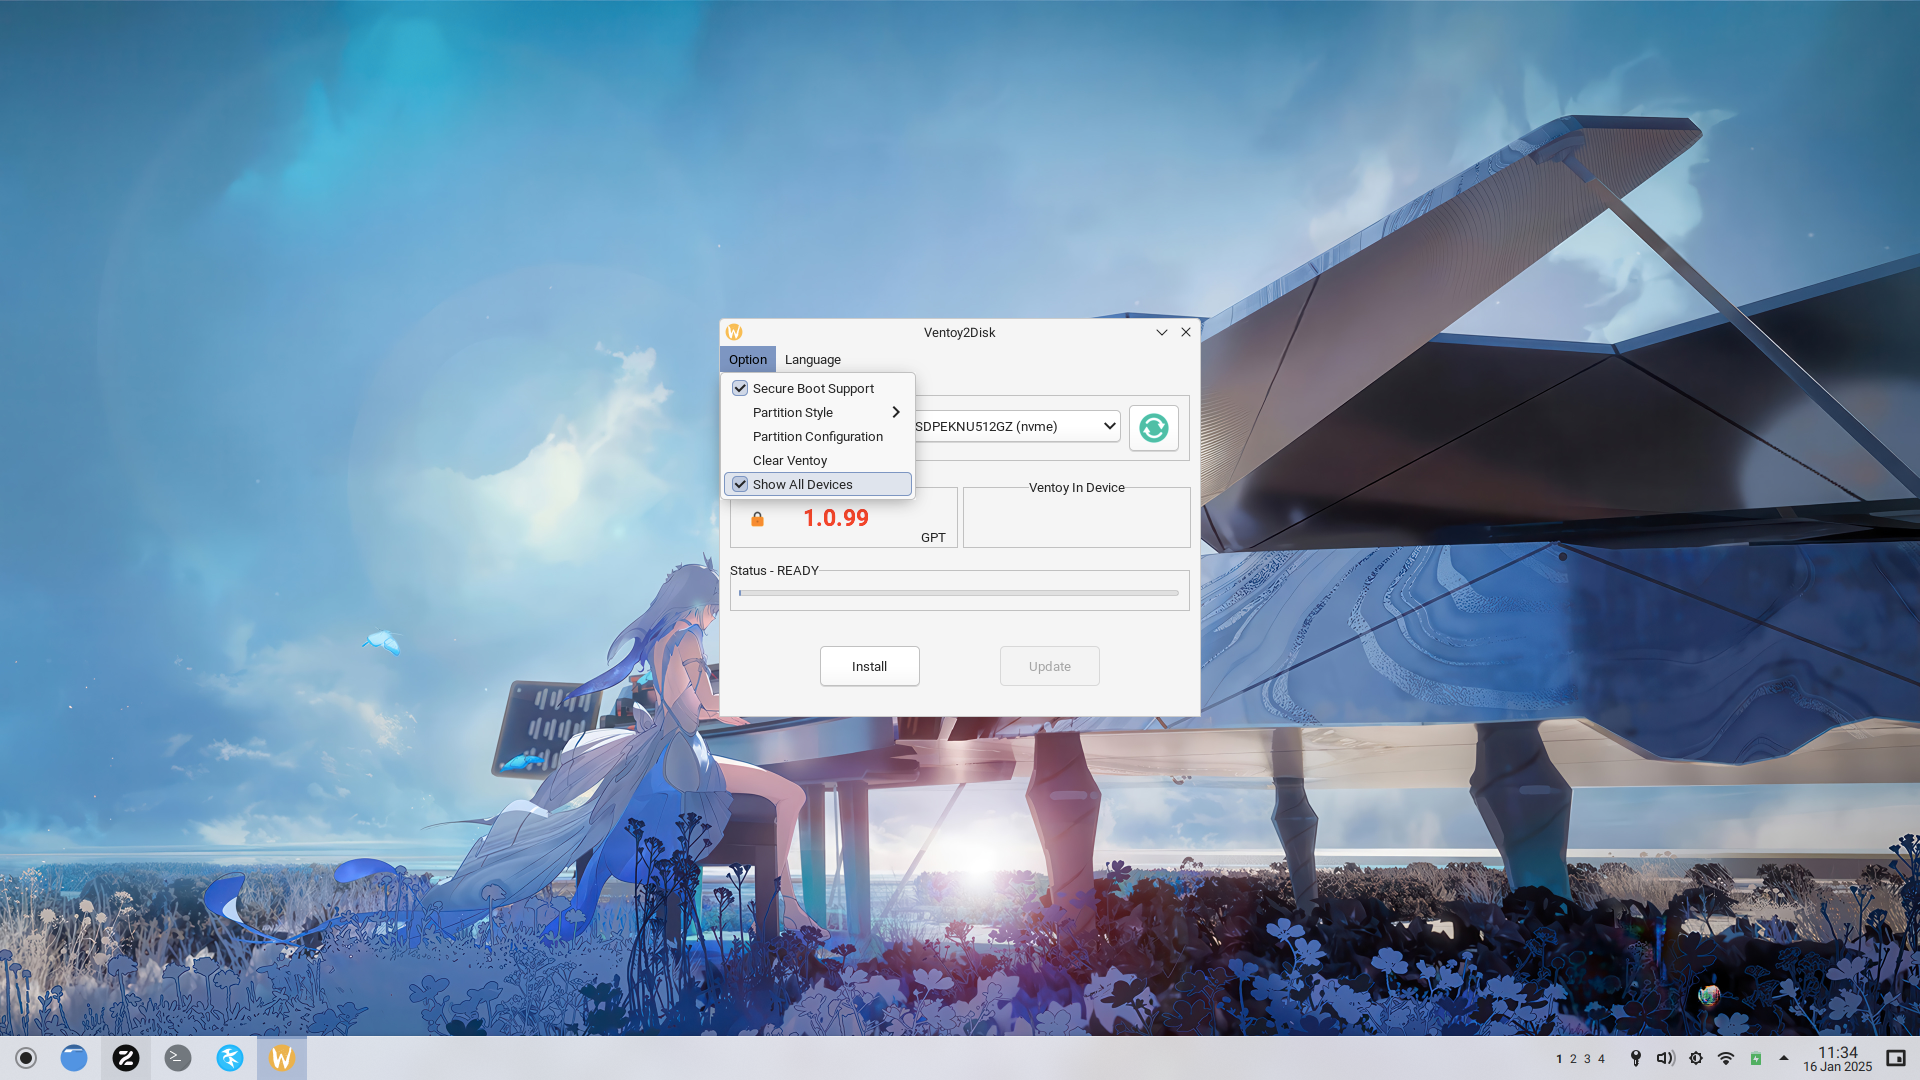The height and width of the screenshot is (1080, 1920).
Task: Click the orange secure boot lock icon
Action: [757, 519]
